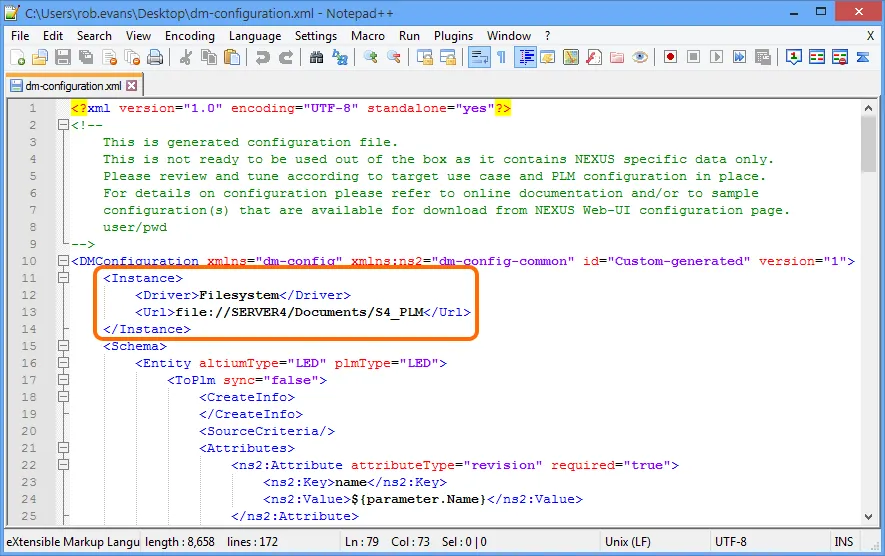Click the Copy toolbar icon

[209, 57]
